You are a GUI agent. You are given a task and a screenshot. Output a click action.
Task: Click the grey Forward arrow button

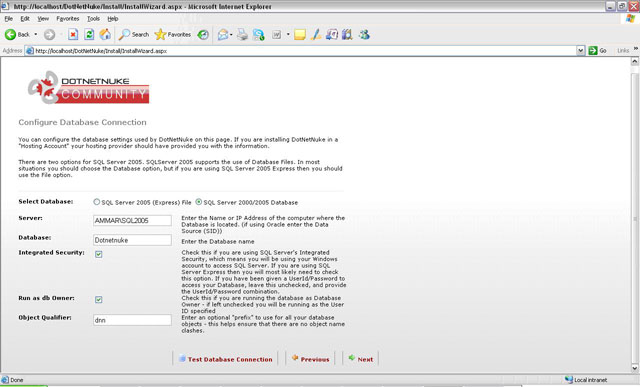(49, 35)
